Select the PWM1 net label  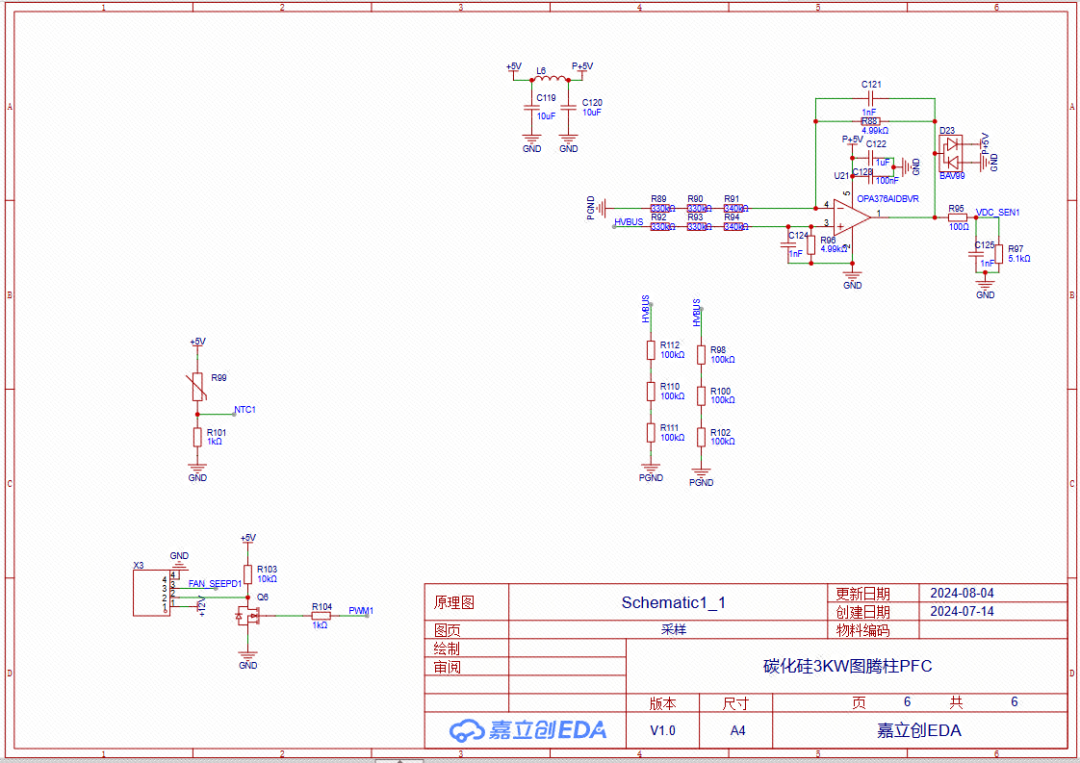coord(361,610)
